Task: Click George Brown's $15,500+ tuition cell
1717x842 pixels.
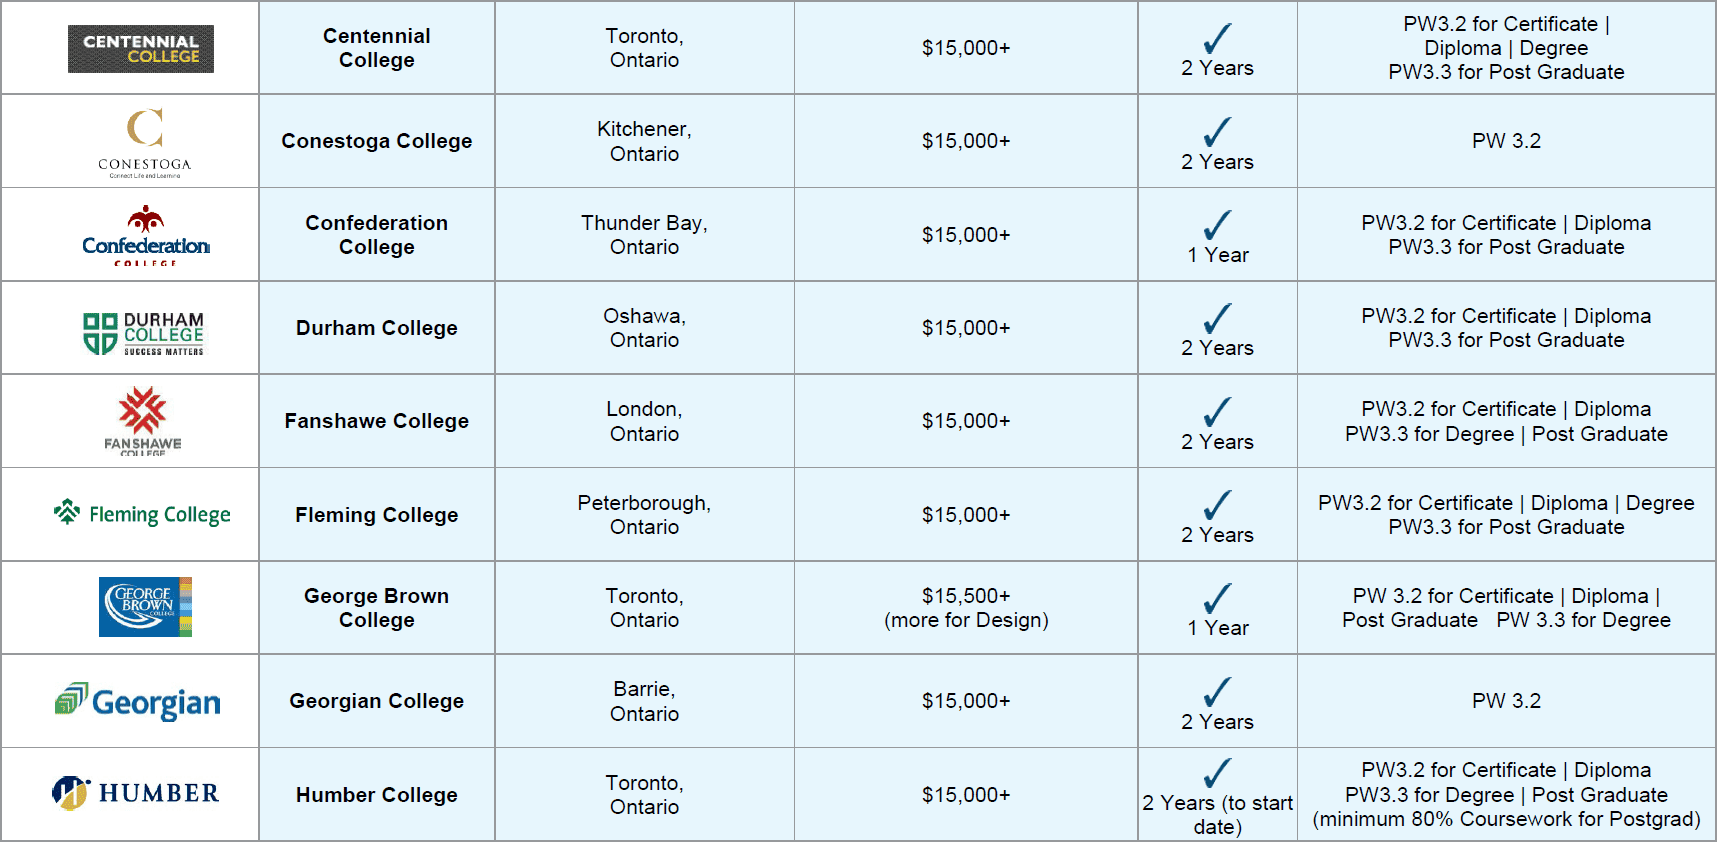Action: (966, 608)
